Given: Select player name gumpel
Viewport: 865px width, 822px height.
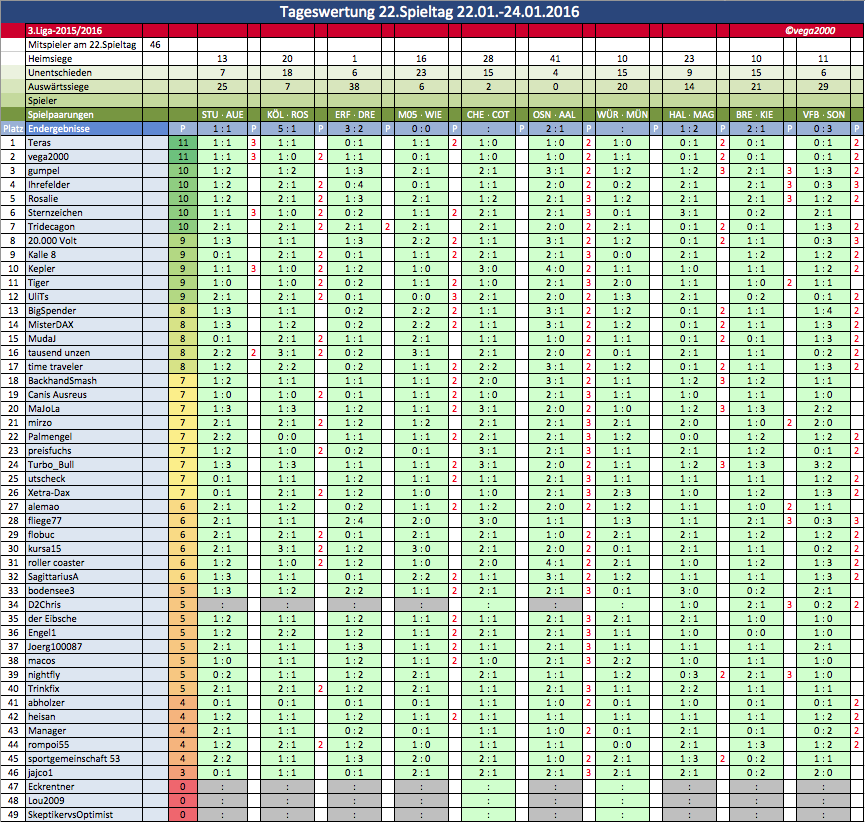Looking at the screenshot, I should click(x=44, y=171).
